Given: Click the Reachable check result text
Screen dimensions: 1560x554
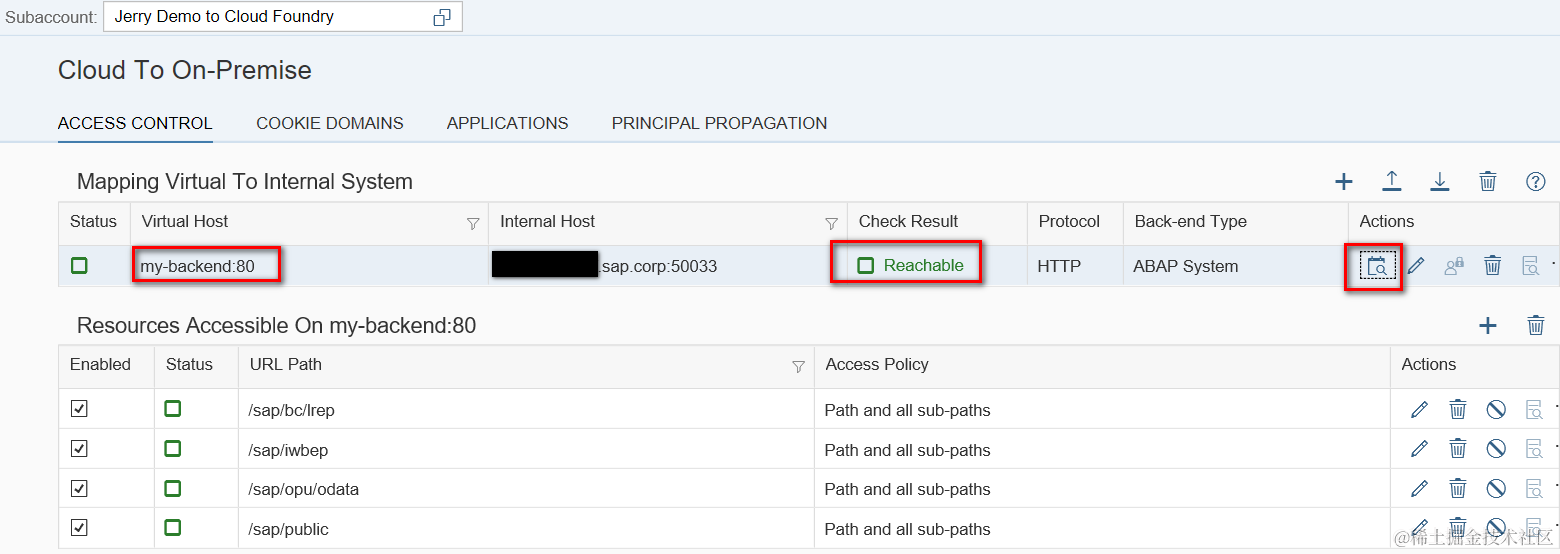Looking at the screenshot, I should pos(924,265).
